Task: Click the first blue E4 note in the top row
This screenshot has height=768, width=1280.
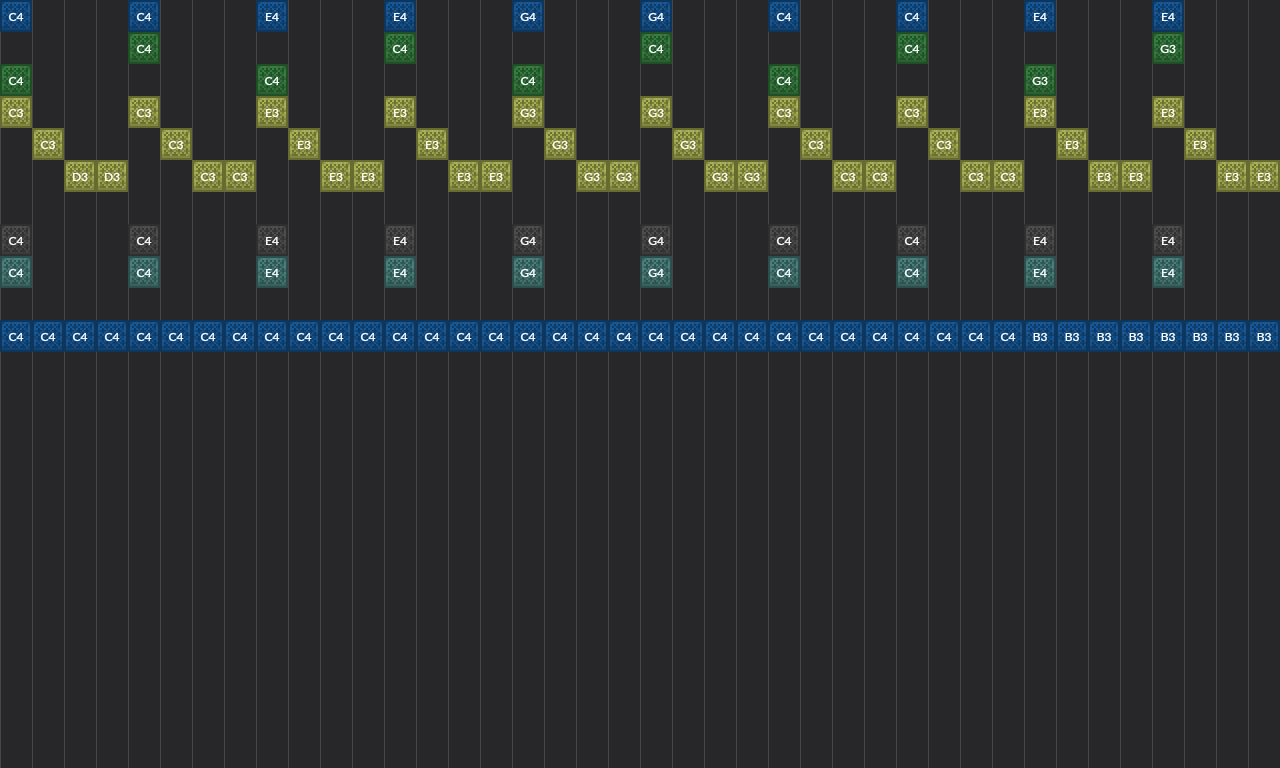Action: pos(272,16)
